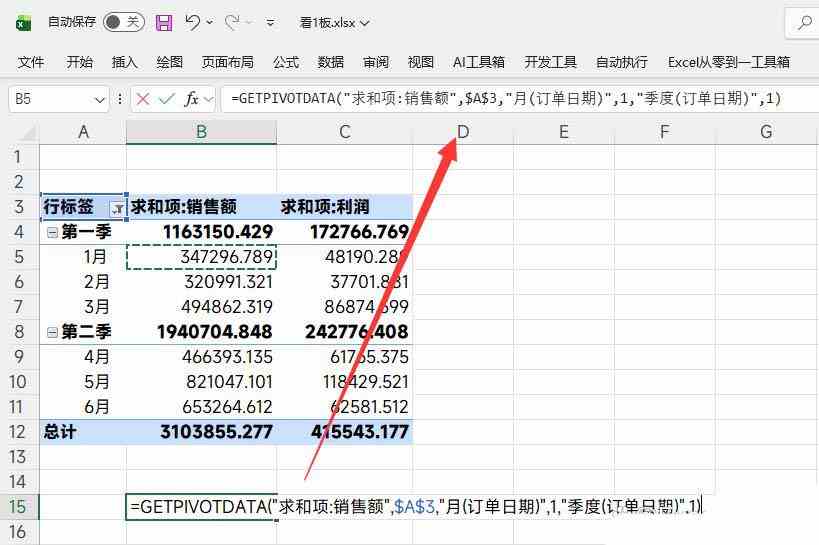Click the search magnifier icon
The width and height of the screenshot is (819, 545).
pyautogui.click(x=804, y=22)
